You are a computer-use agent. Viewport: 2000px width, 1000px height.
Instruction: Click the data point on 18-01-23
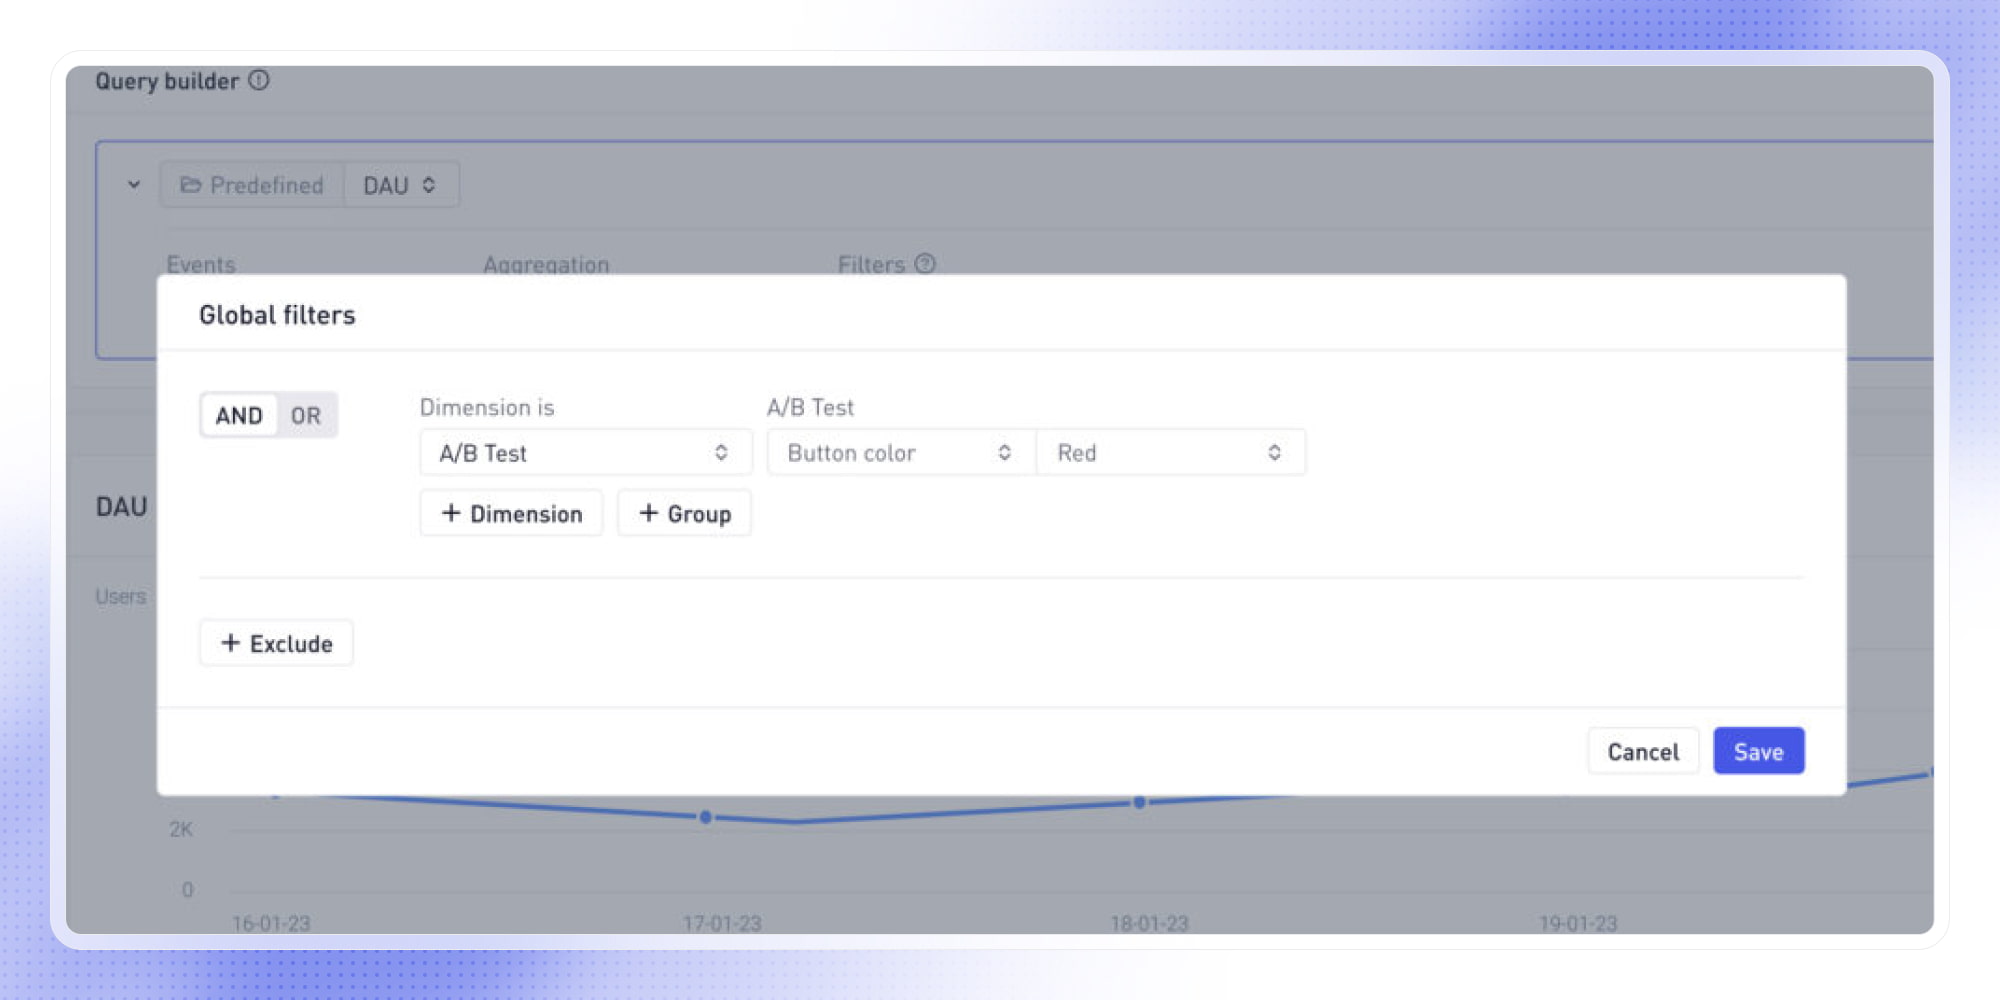1138,801
